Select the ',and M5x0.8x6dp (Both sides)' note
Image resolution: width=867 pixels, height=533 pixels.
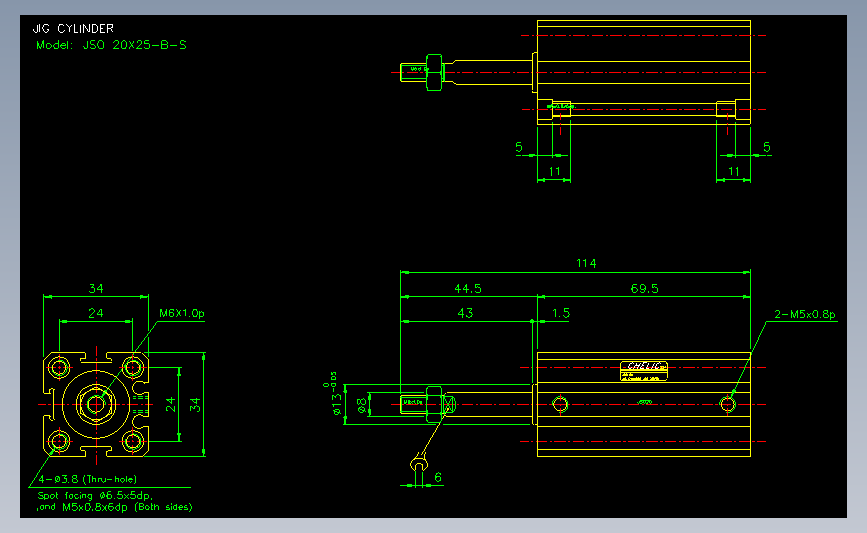[114, 507]
